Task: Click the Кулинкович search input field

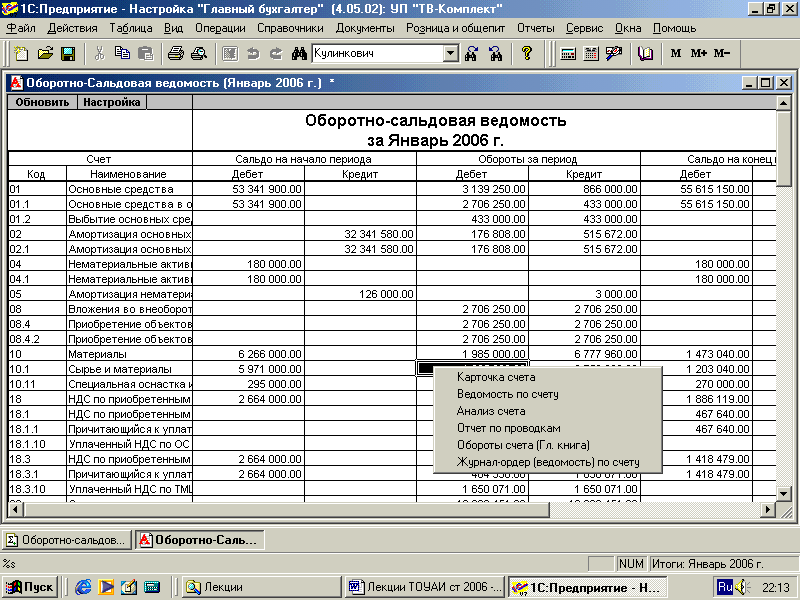Action: tap(378, 53)
